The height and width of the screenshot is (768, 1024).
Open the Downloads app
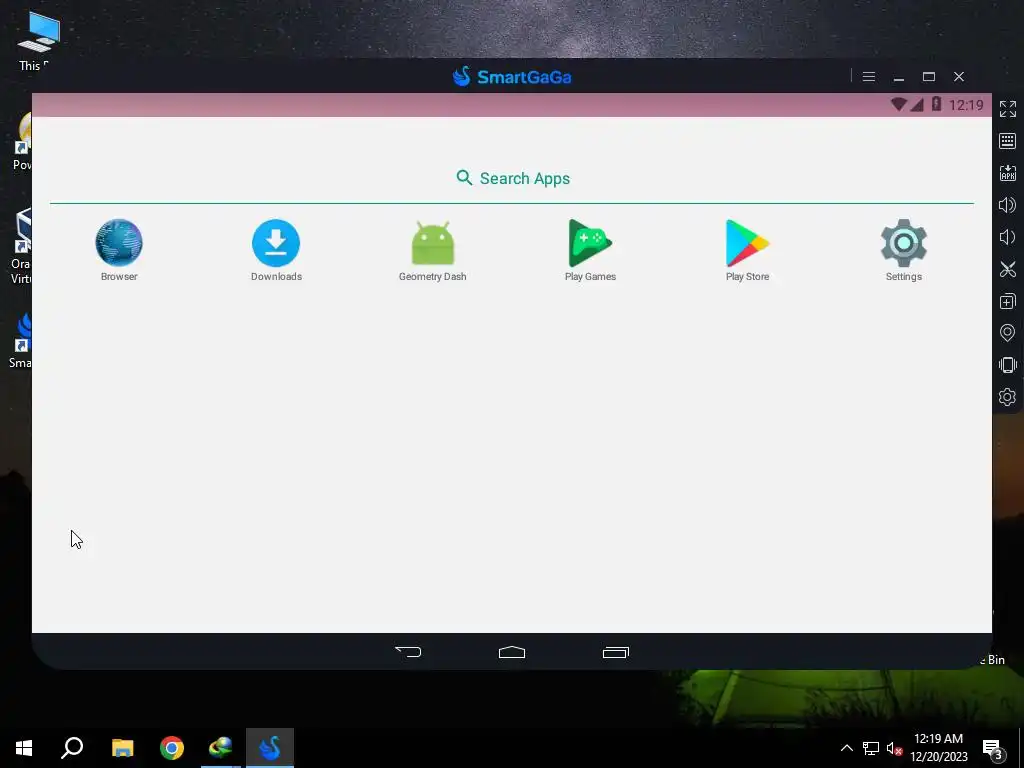pos(276,250)
